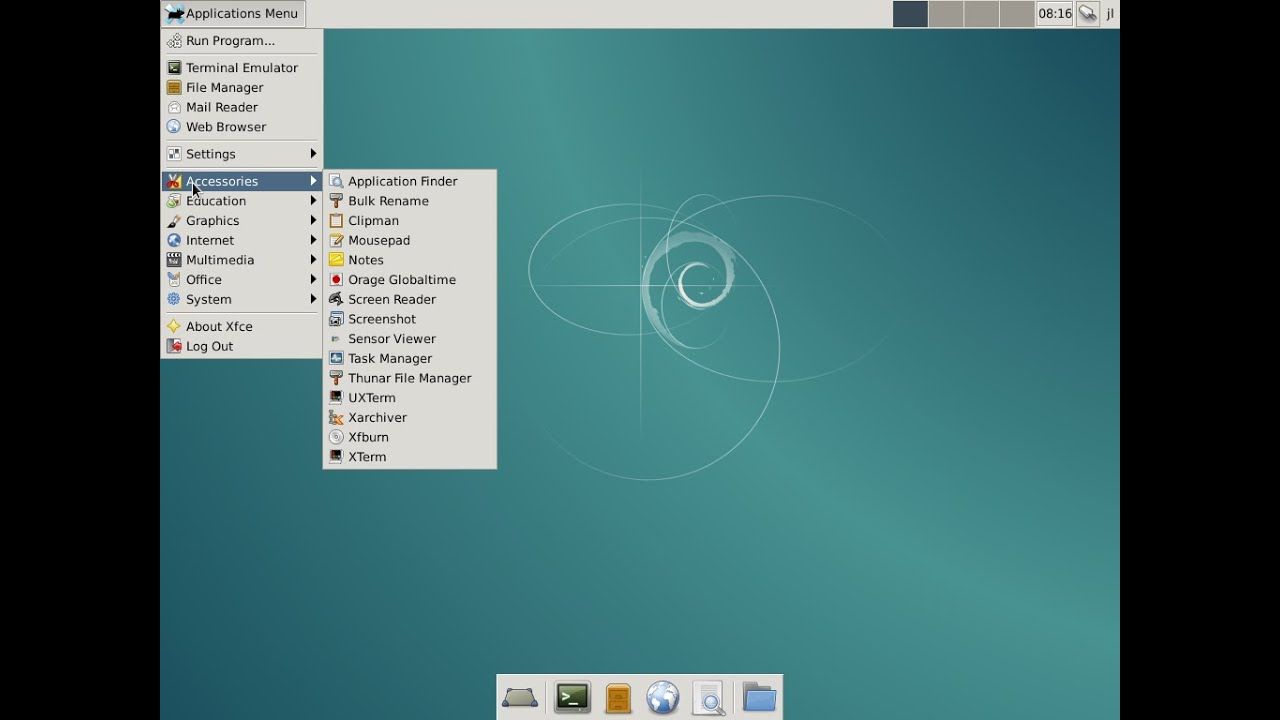The width and height of the screenshot is (1280, 720).
Task: Click the Application Finder magnifier icon
Action: point(336,181)
